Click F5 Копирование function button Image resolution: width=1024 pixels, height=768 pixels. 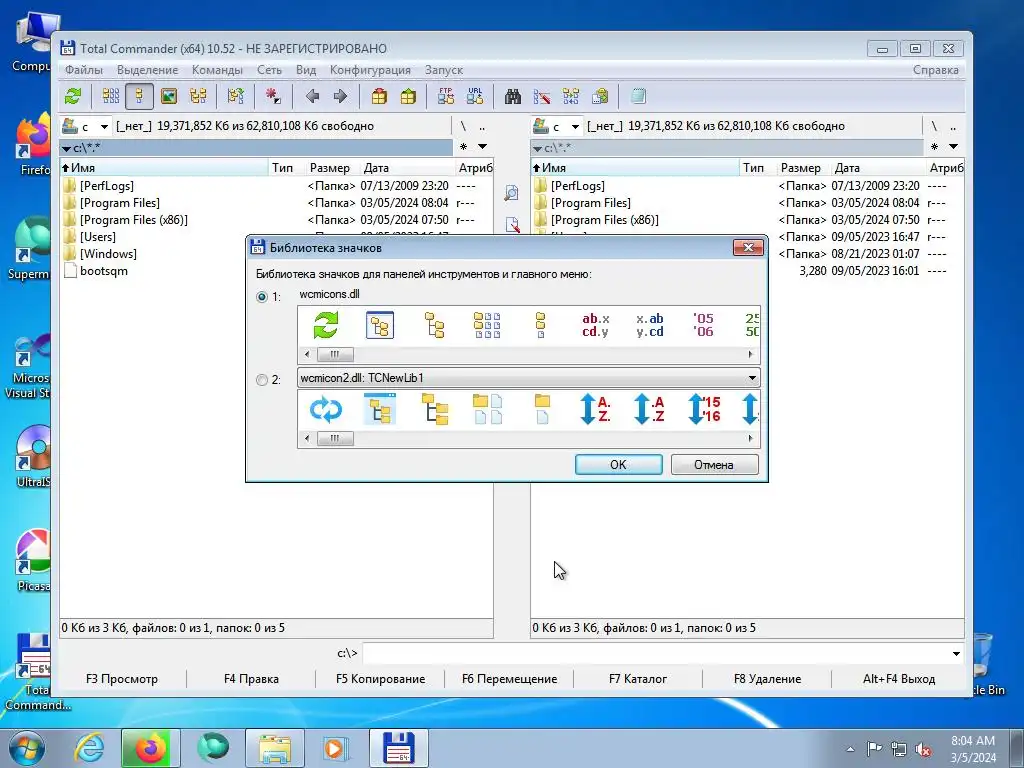[380, 679]
